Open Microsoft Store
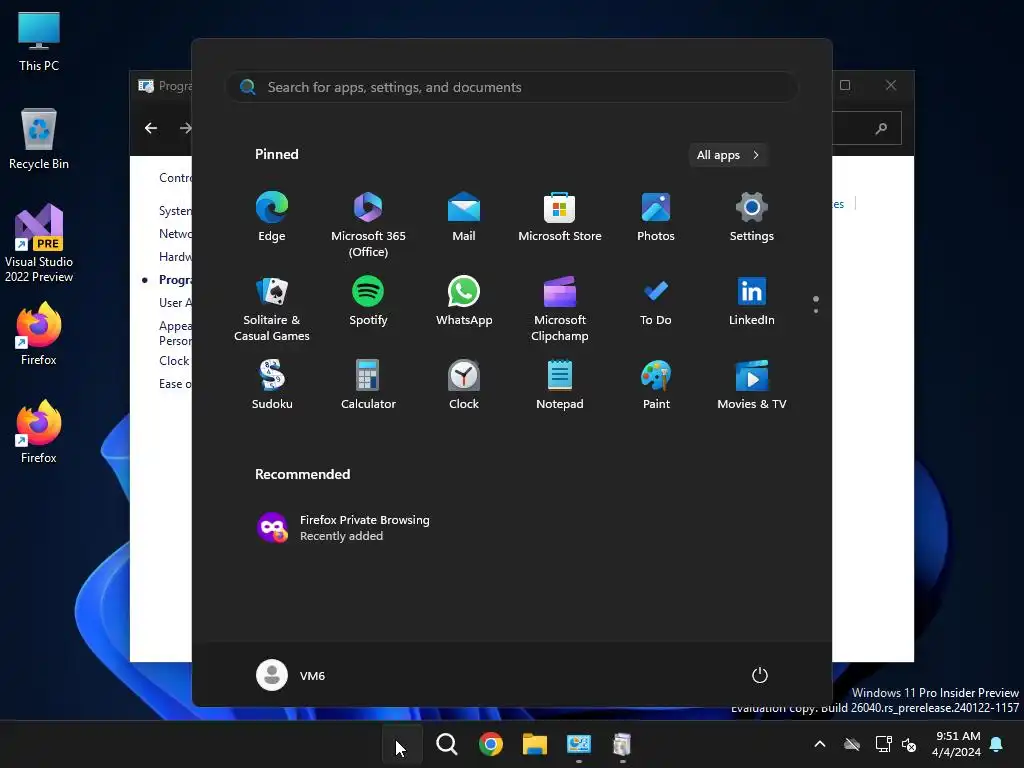The image size is (1024, 768). pos(560,217)
